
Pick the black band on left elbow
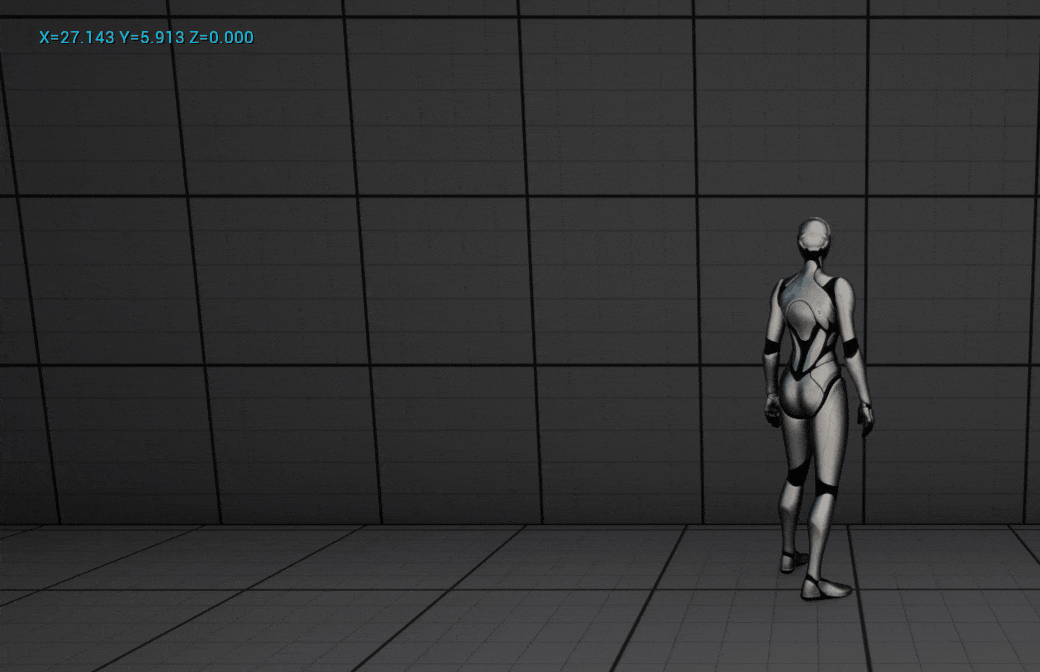point(771,347)
